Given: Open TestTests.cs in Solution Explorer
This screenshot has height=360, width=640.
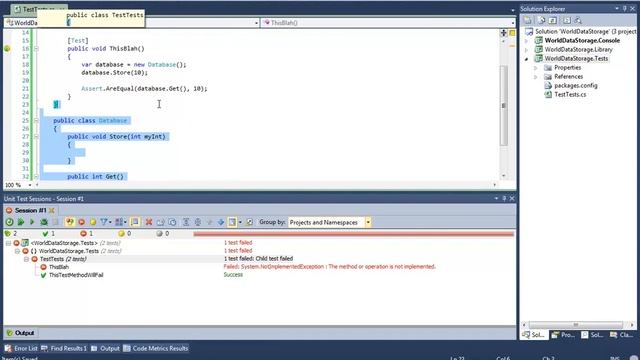Looking at the screenshot, I should click(x=570, y=94).
